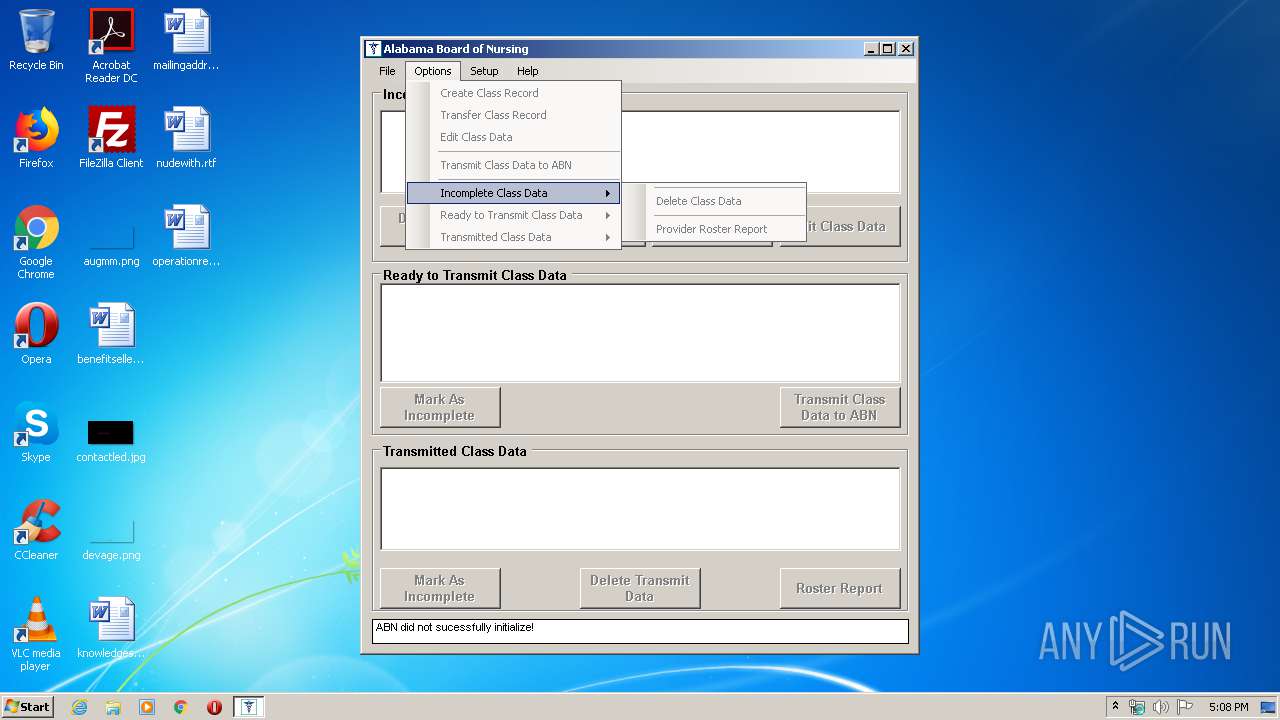
Task: Click the status message field
Action: pos(640,631)
